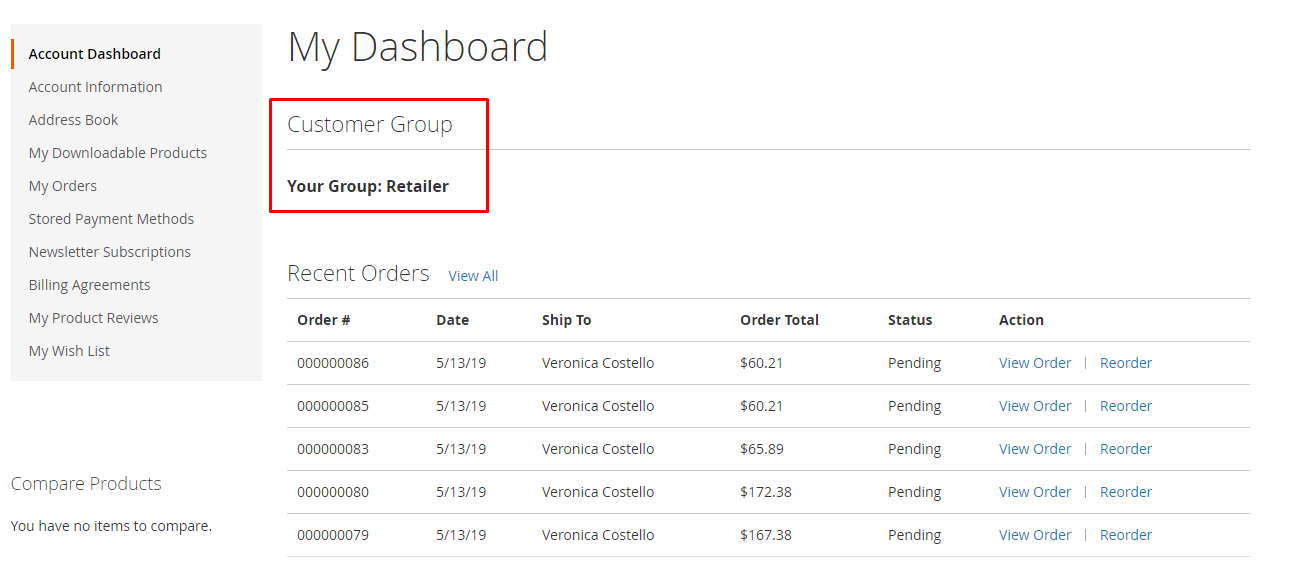View order 000000086
Viewport: 1297px width, 586px height.
click(x=1034, y=363)
